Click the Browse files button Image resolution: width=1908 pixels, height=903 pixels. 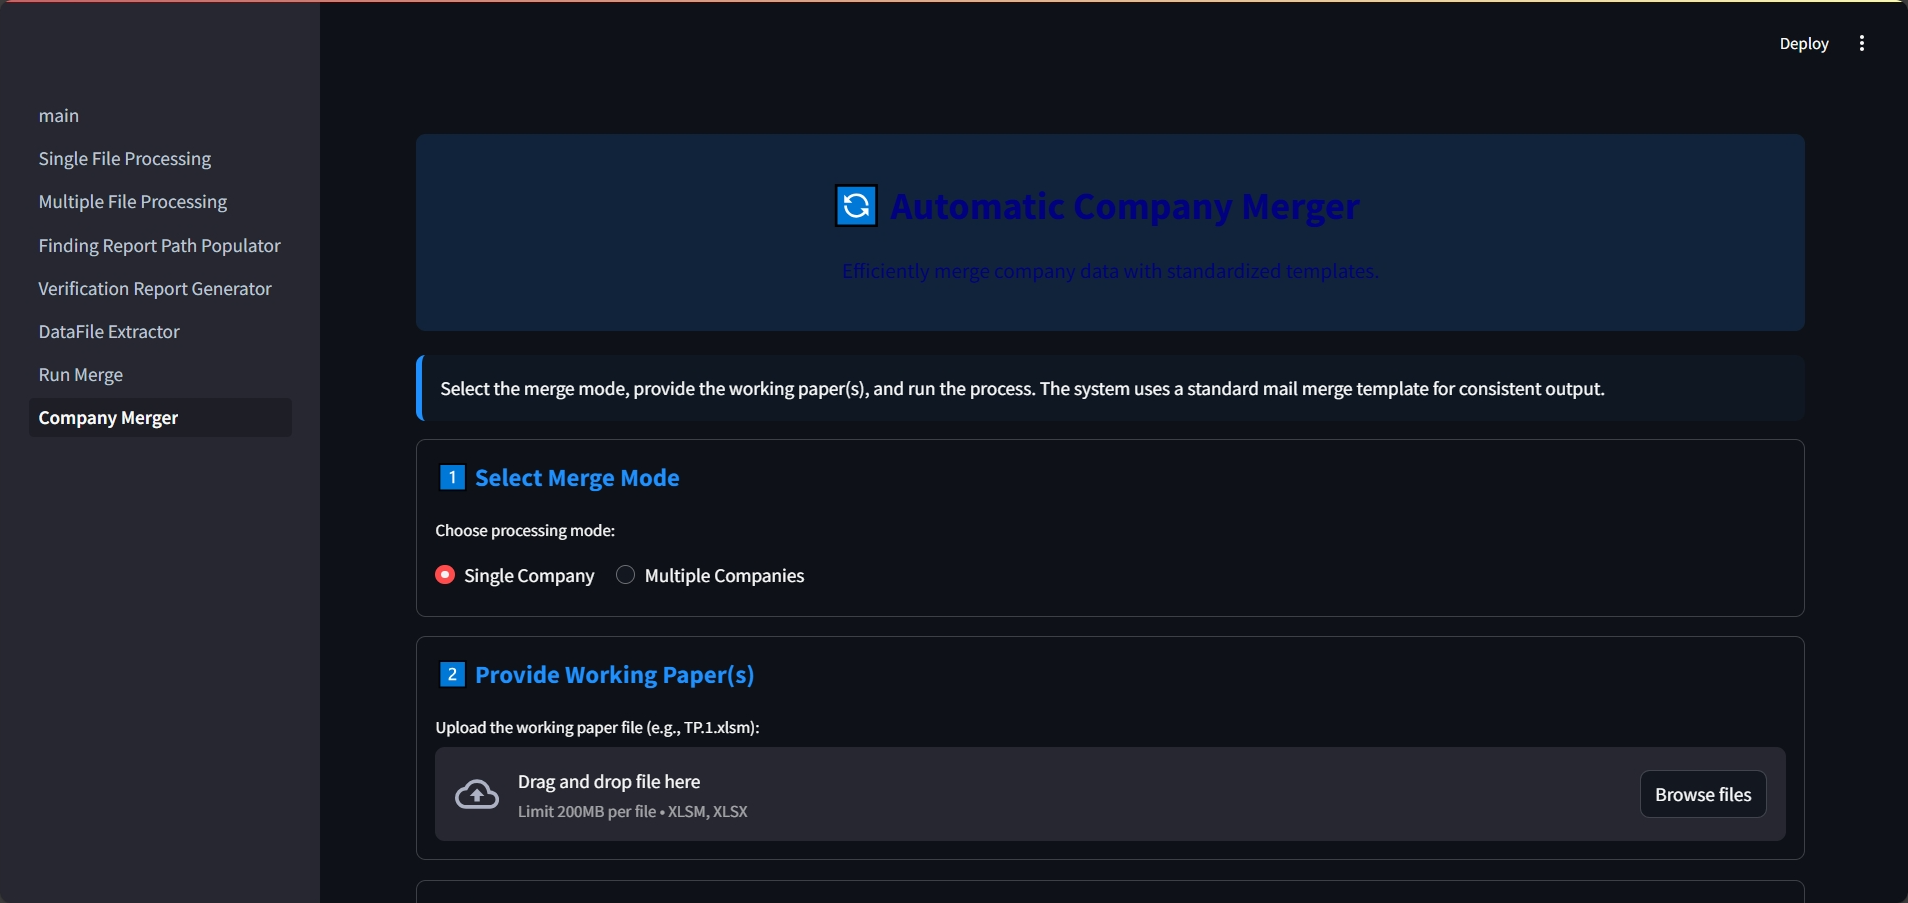click(1703, 795)
